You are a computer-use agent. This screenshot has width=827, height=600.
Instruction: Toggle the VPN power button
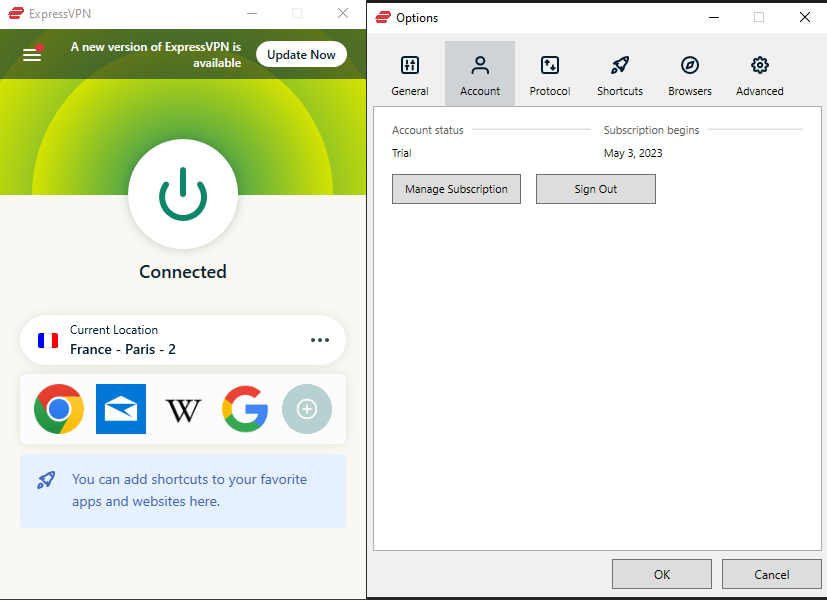(x=183, y=194)
